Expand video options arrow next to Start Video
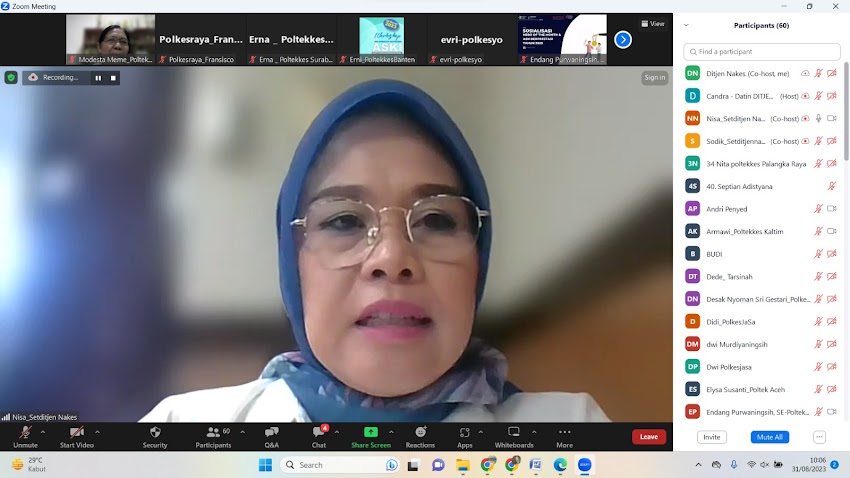The height and width of the screenshot is (478, 850). (x=97, y=432)
